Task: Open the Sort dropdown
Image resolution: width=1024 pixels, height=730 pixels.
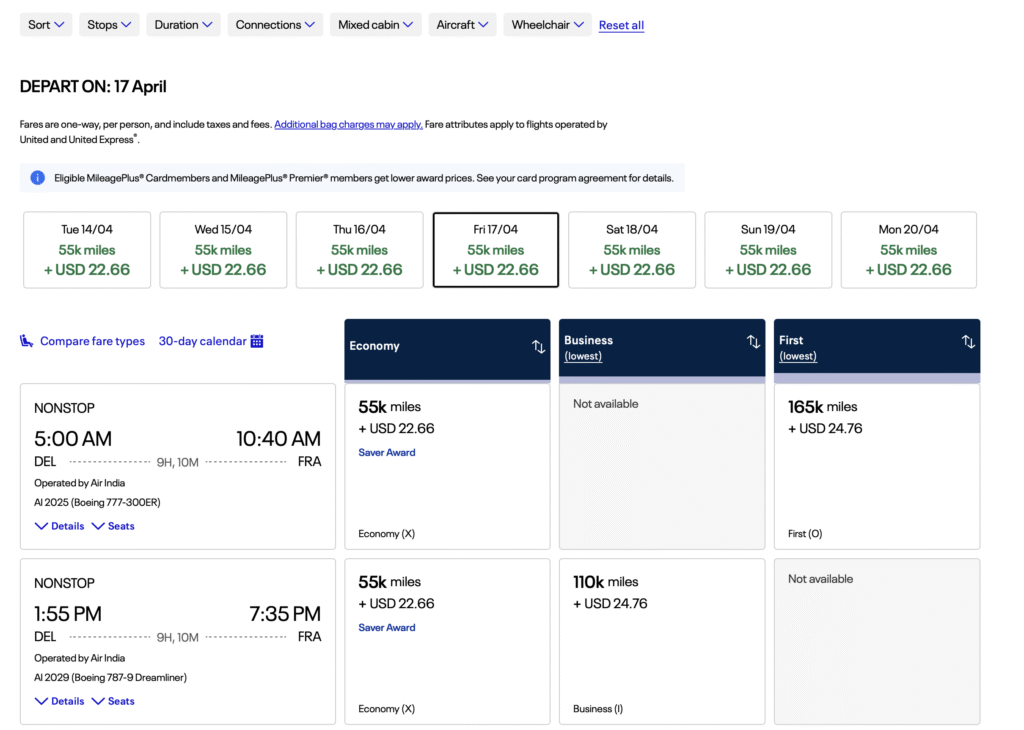Action: 45,24
